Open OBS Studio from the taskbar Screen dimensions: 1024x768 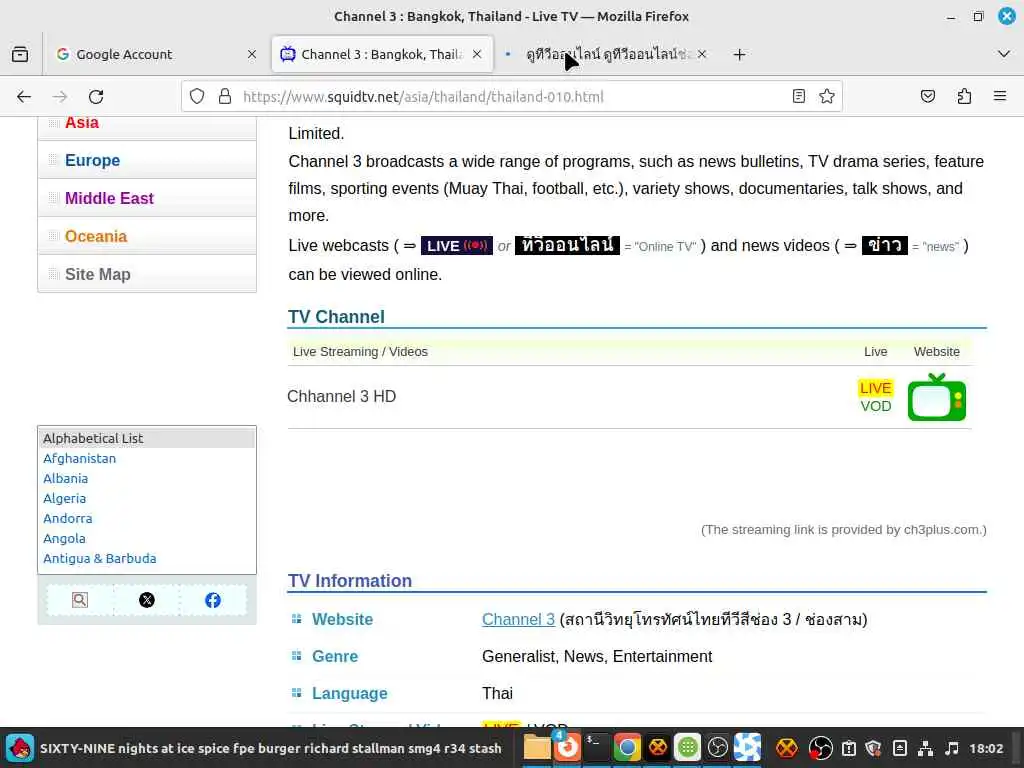[x=717, y=748]
